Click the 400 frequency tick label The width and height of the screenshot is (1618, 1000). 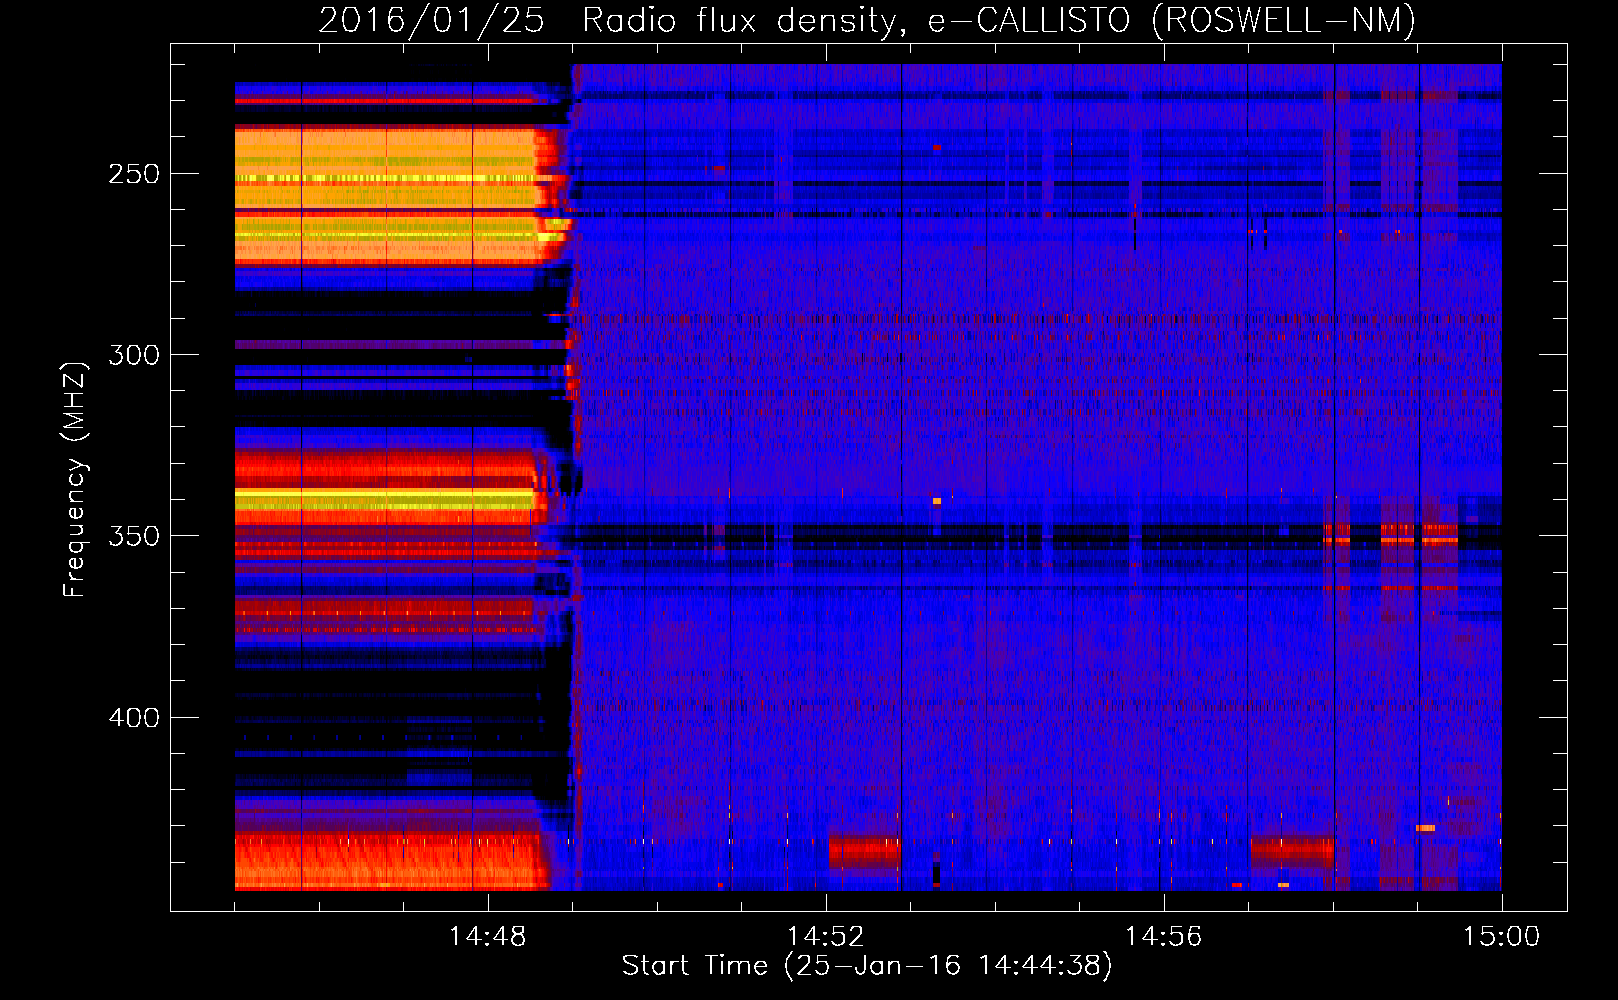134,718
